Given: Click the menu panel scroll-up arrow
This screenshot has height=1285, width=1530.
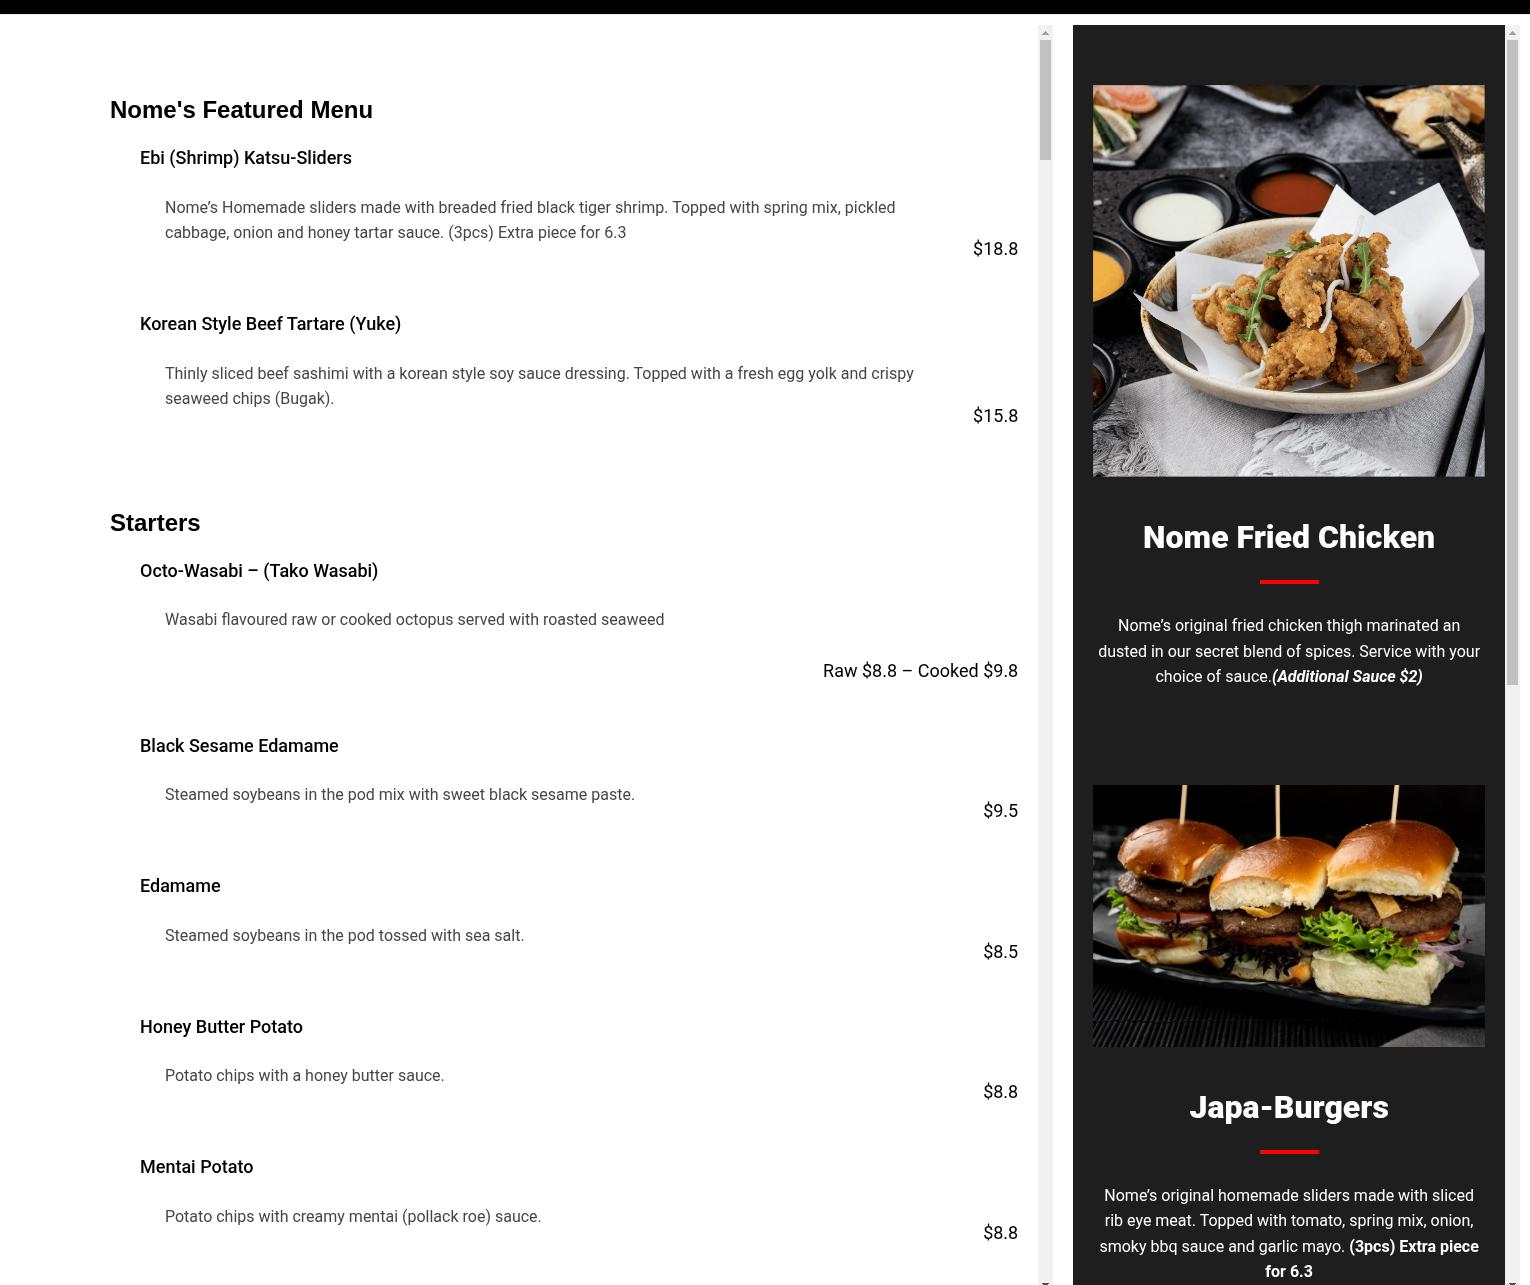Looking at the screenshot, I should (x=1045, y=33).
